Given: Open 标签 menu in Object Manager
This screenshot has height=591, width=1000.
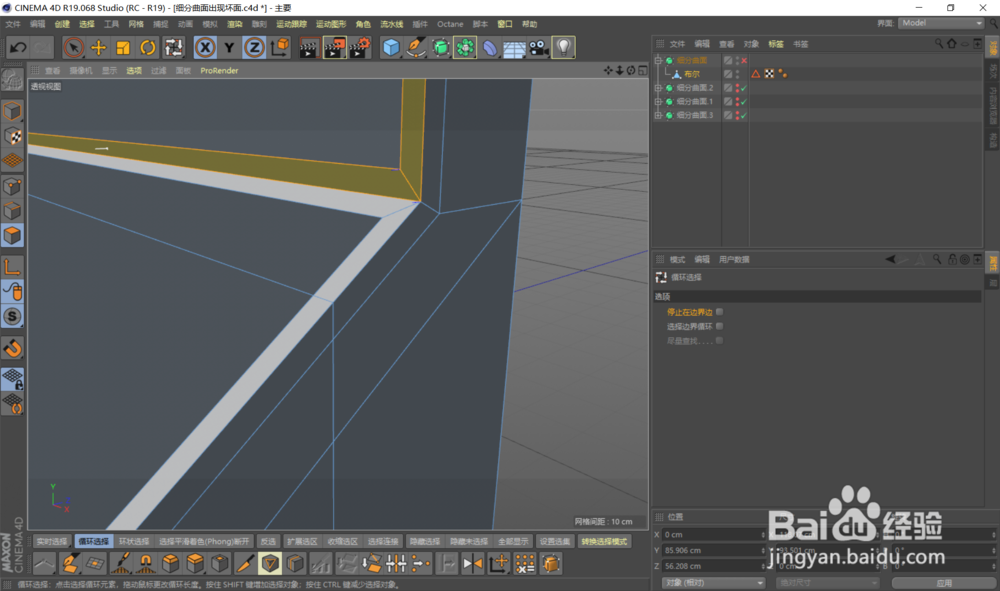Looking at the screenshot, I should point(776,44).
